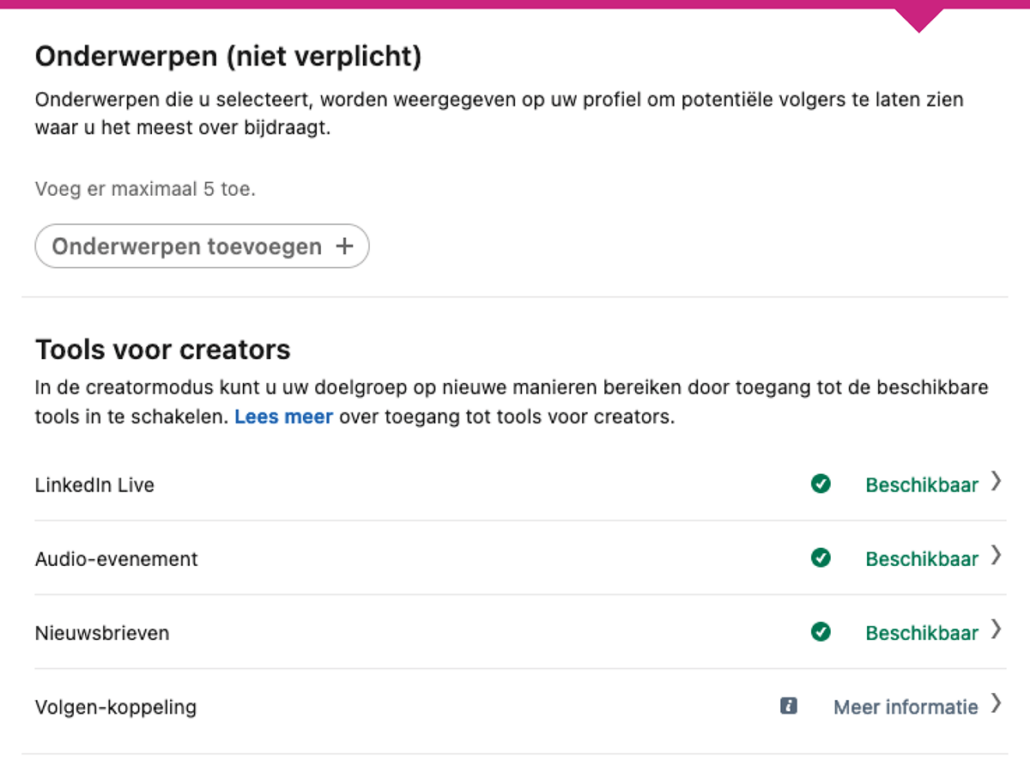Viewport: 1030px width, 773px height.
Task: Open the Volgen-koppeling chevron arrow
Action: (996, 704)
